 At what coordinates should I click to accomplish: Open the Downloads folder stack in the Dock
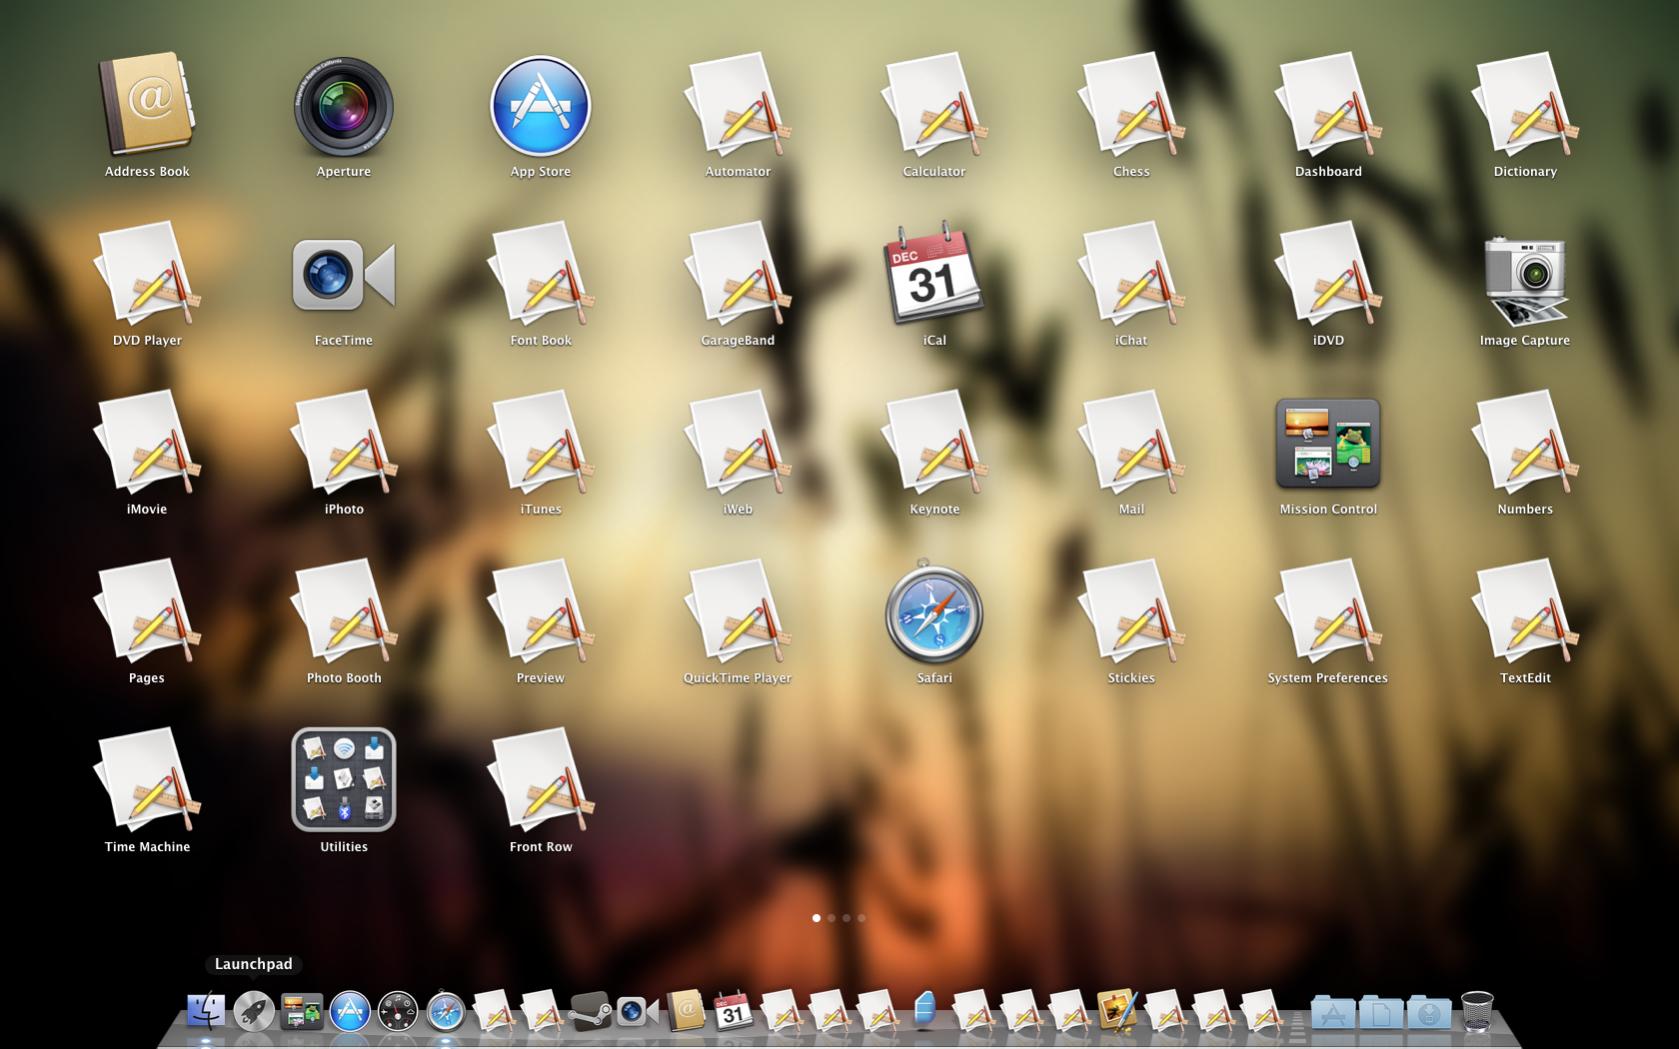pyautogui.click(x=1429, y=1012)
